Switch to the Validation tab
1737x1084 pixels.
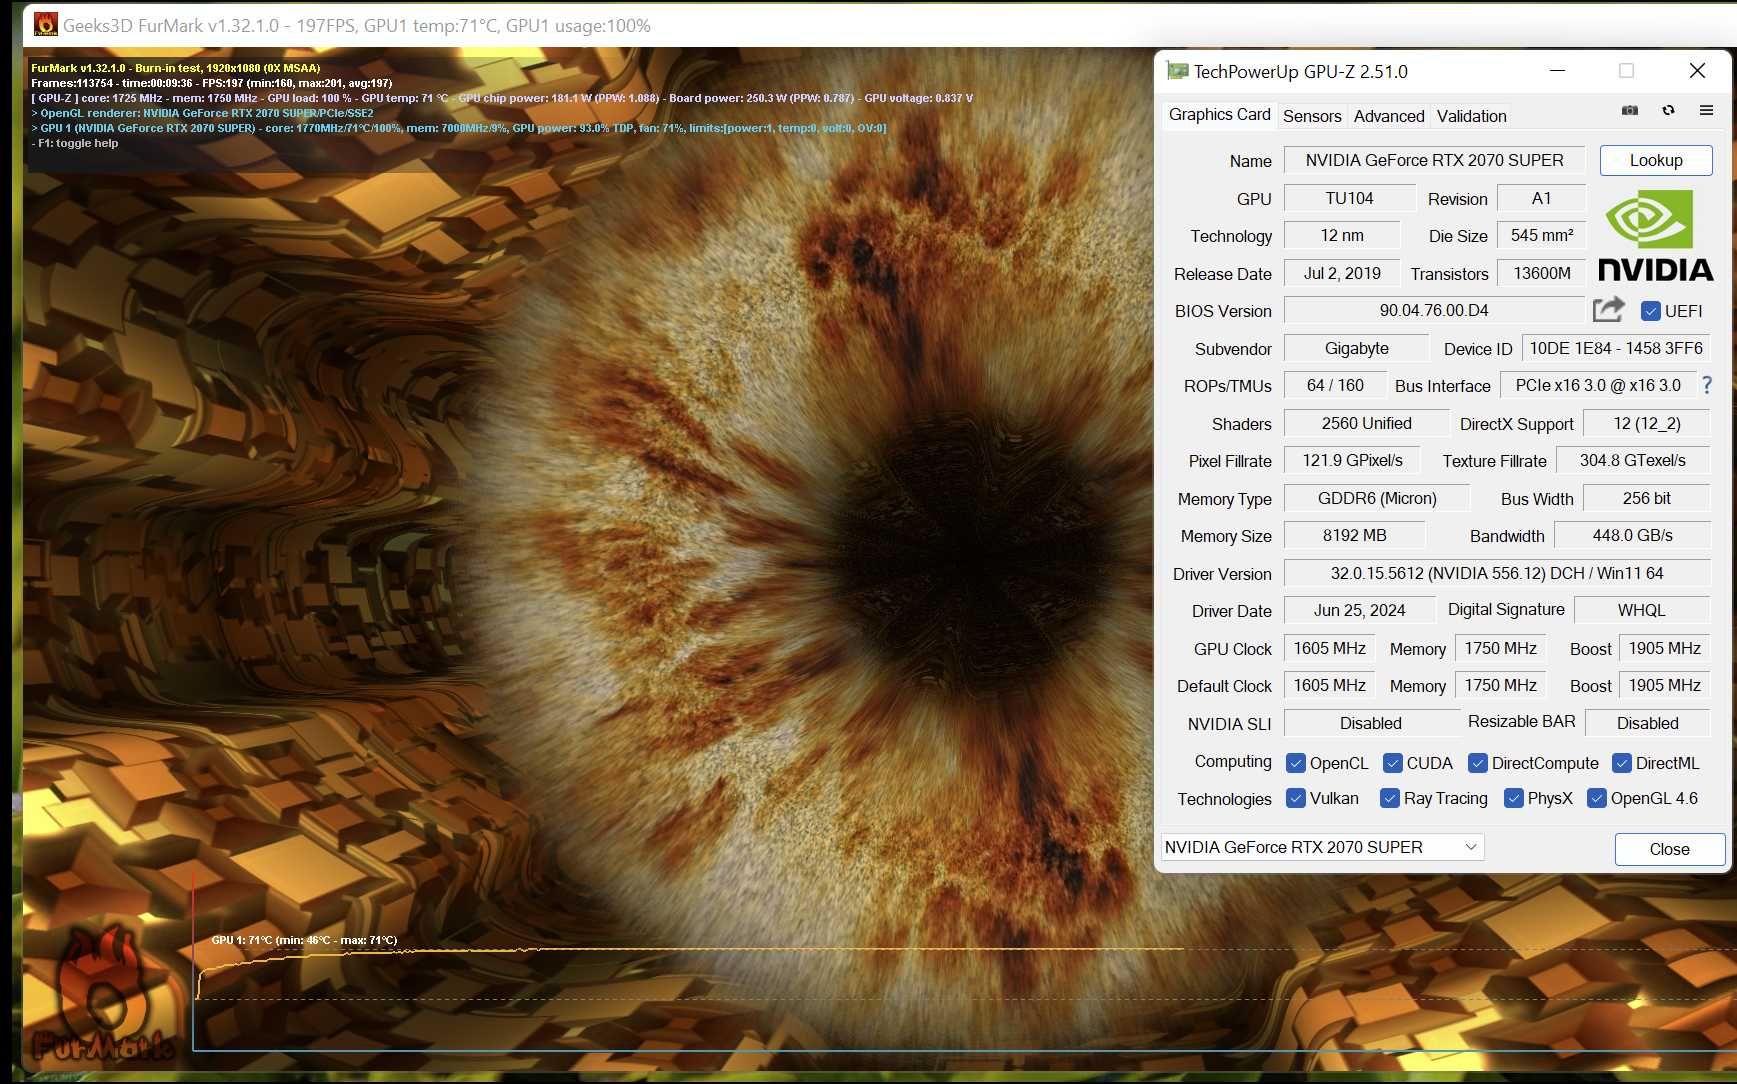[1471, 116]
